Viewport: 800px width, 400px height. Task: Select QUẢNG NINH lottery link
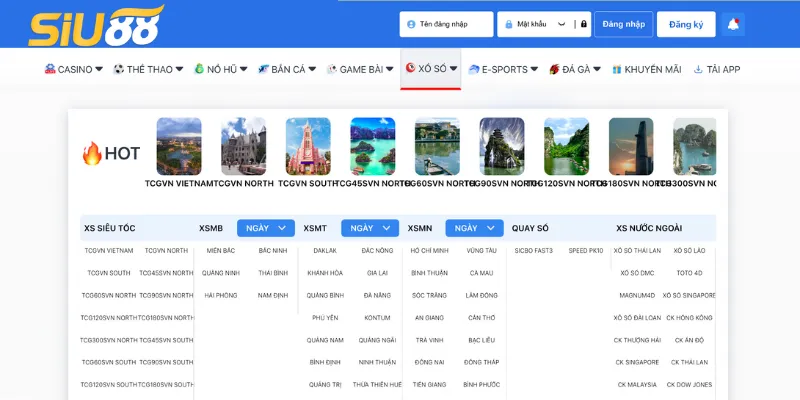[x=221, y=273]
